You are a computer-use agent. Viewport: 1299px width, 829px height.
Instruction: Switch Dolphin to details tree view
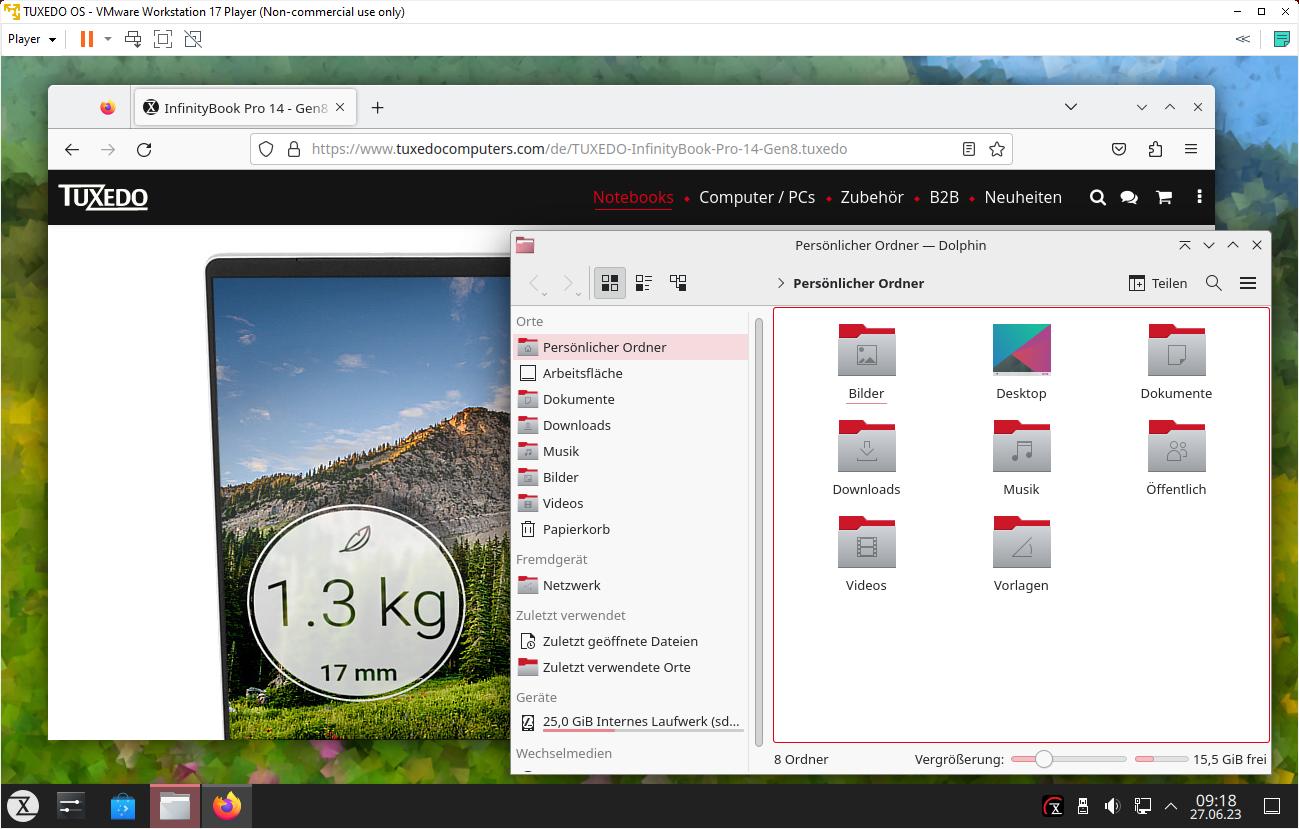[x=678, y=283]
